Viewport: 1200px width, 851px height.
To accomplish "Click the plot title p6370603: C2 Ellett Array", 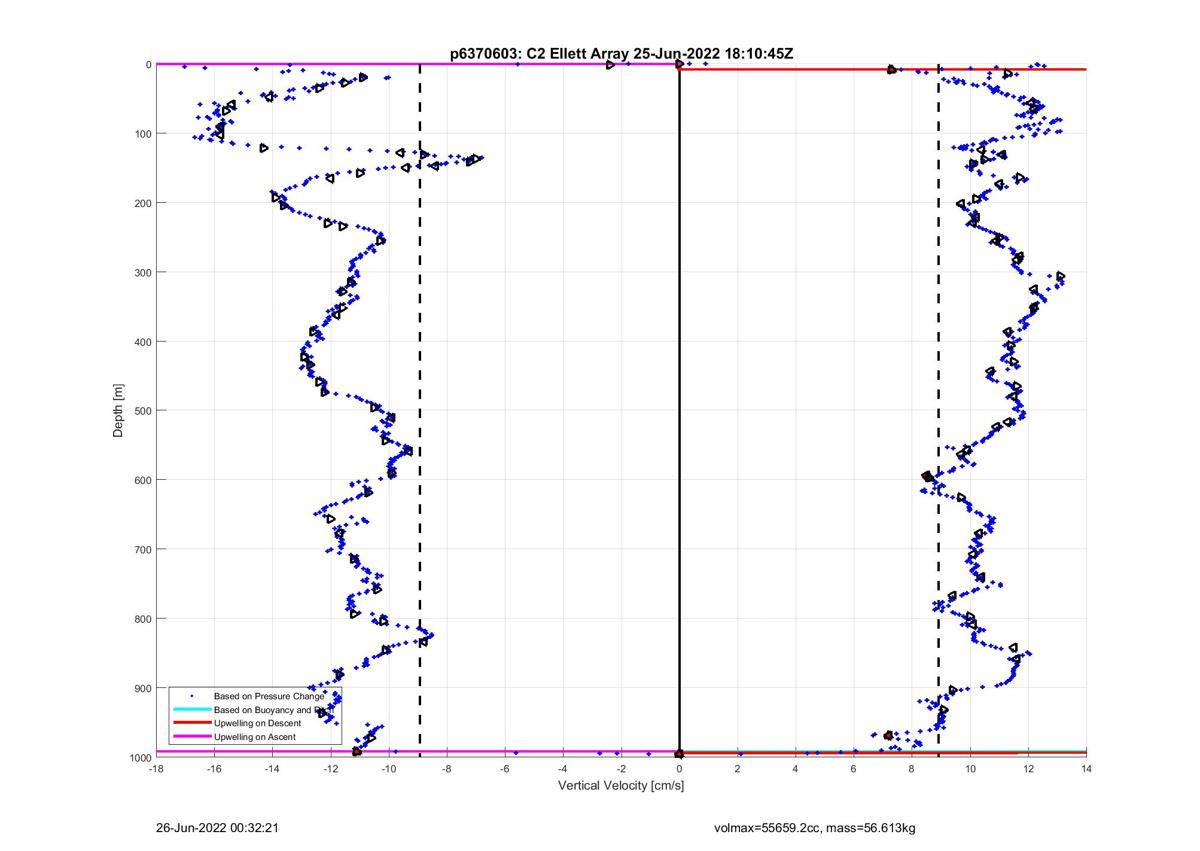I will coord(622,54).
